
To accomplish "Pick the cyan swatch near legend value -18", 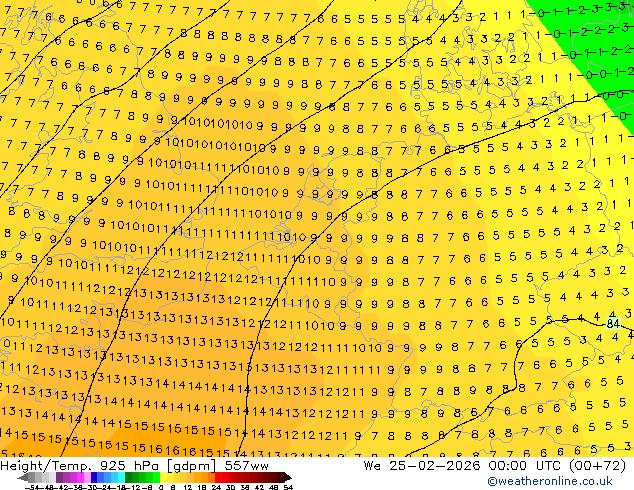I will pos(121,477).
